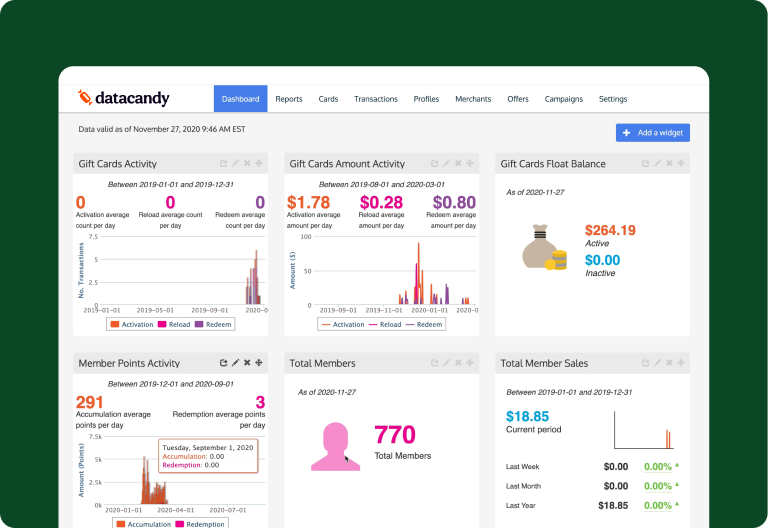The image size is (768, 528).
Task: Toggle Reload line in Amount Activity legend
Action: coord(385,325)
